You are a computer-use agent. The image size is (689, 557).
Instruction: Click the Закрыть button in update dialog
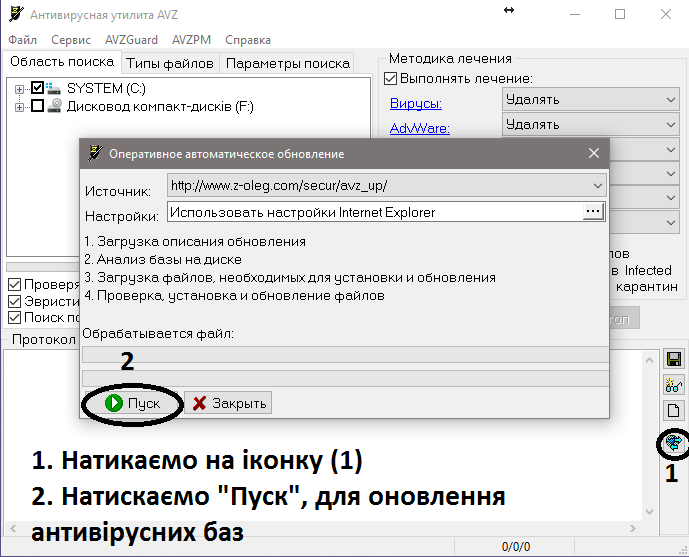tap(229, 403)
